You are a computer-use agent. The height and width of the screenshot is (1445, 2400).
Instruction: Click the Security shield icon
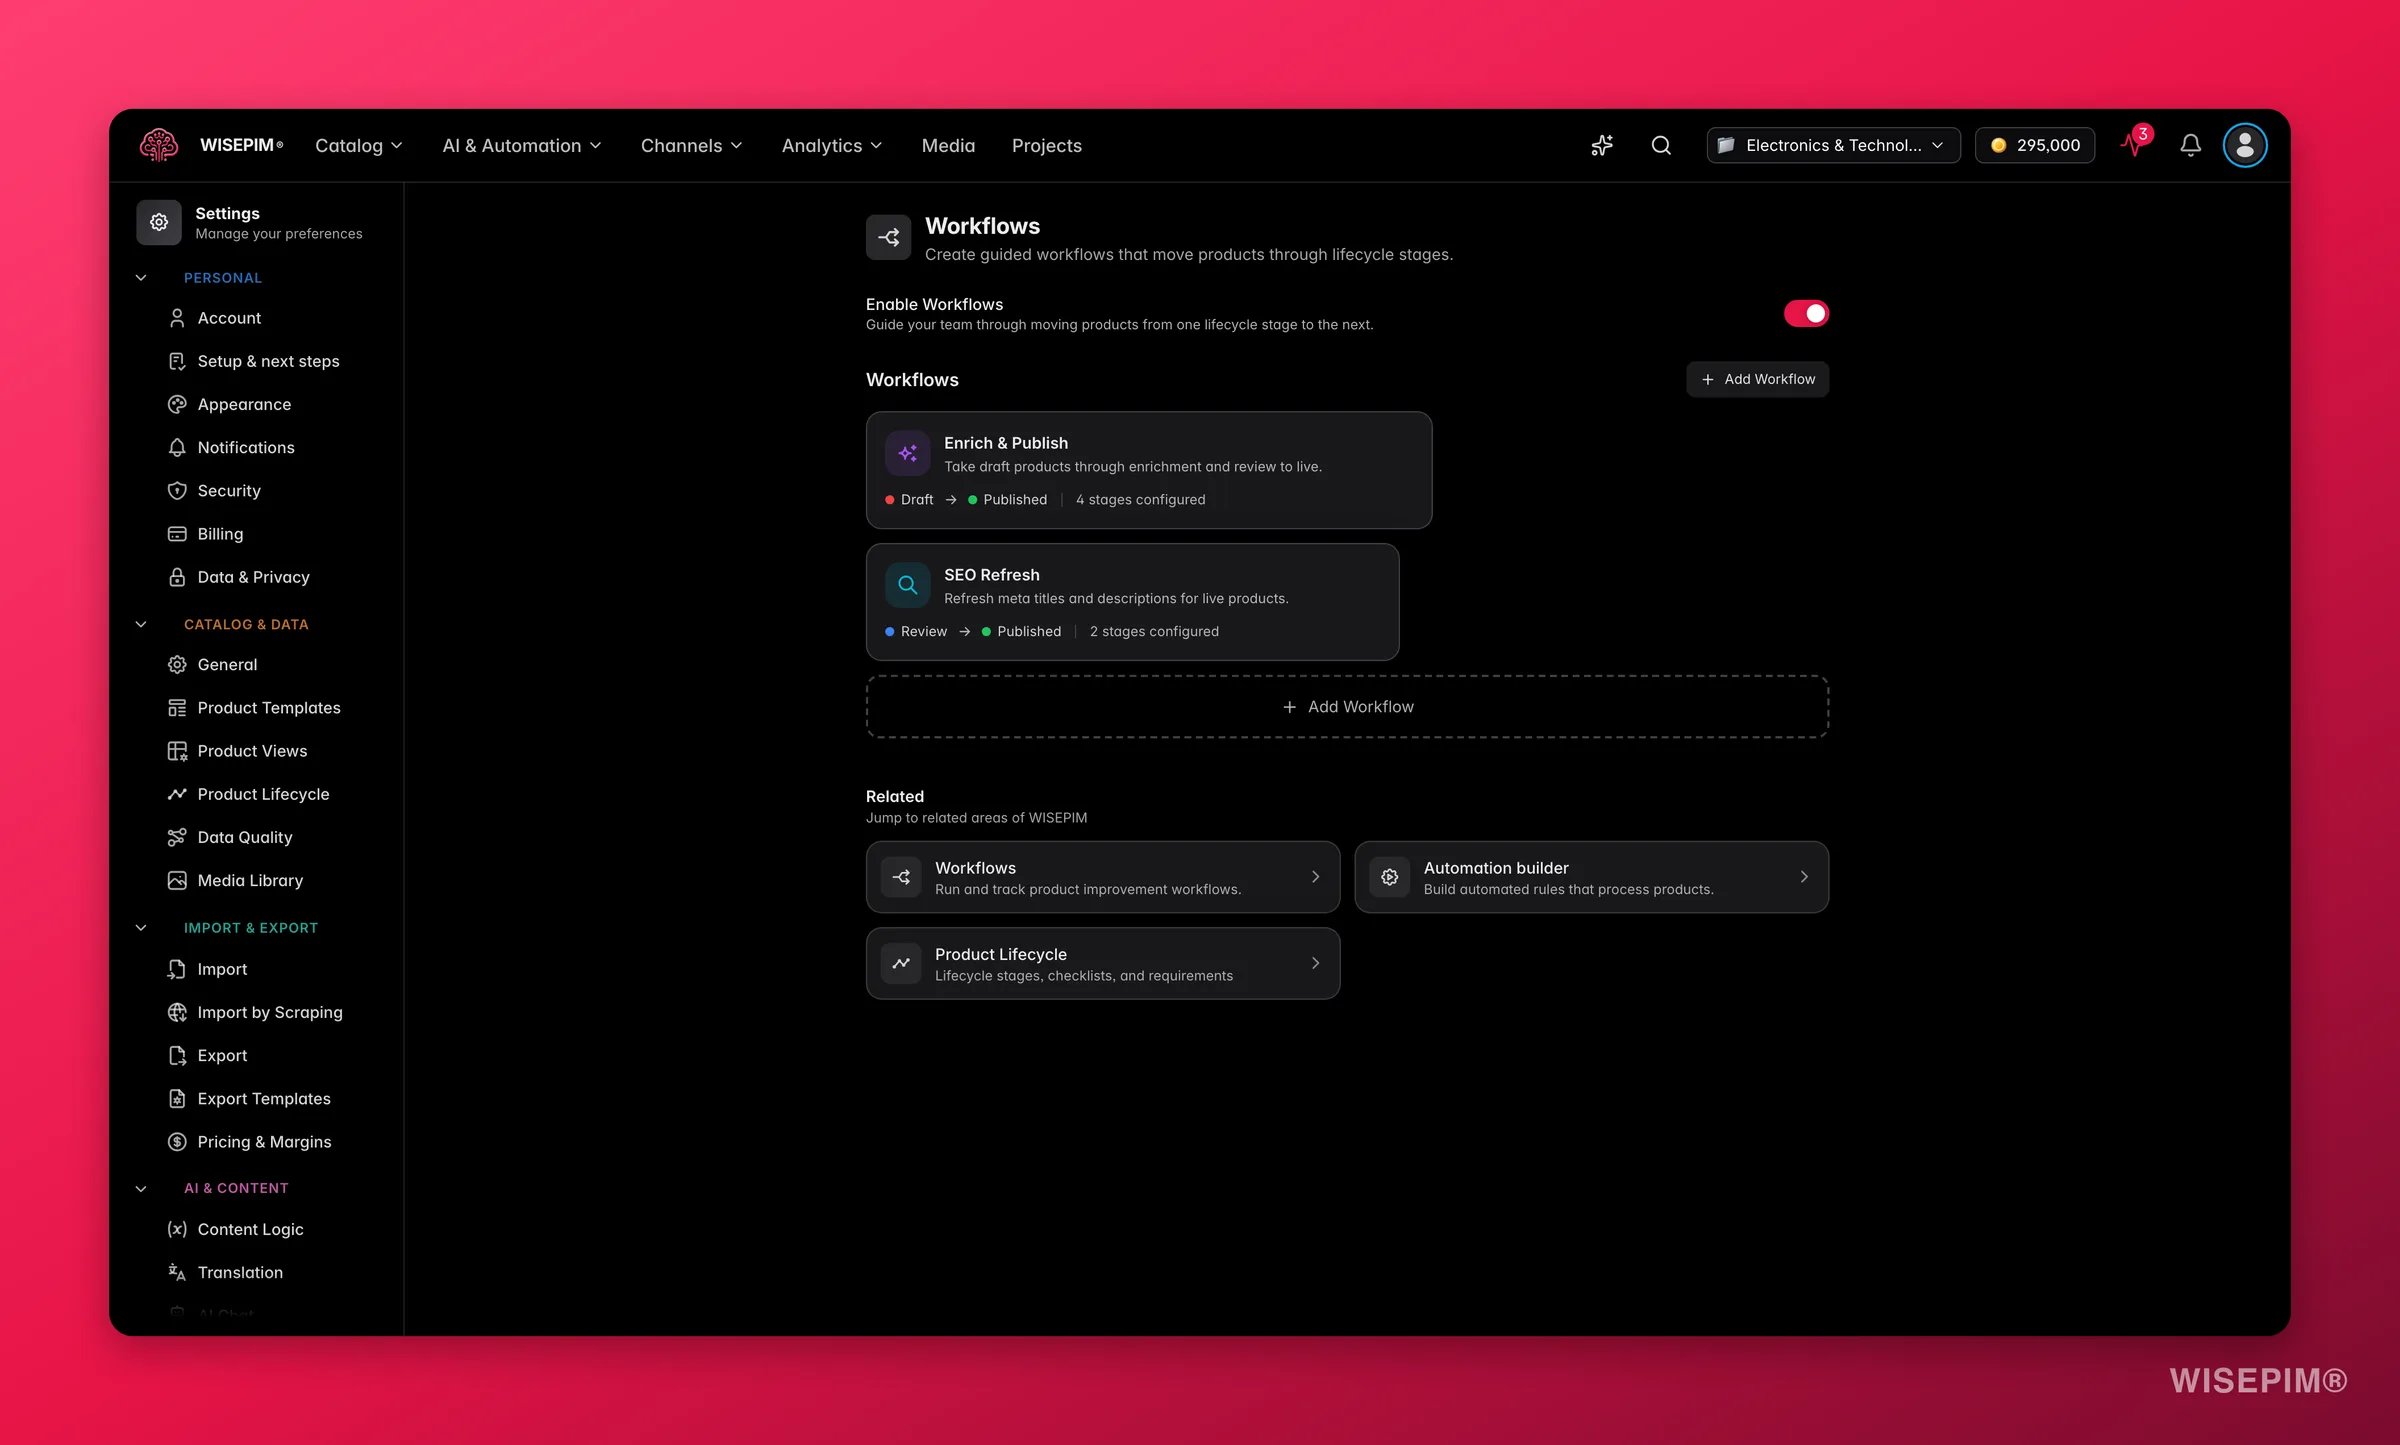click(177, 490)
